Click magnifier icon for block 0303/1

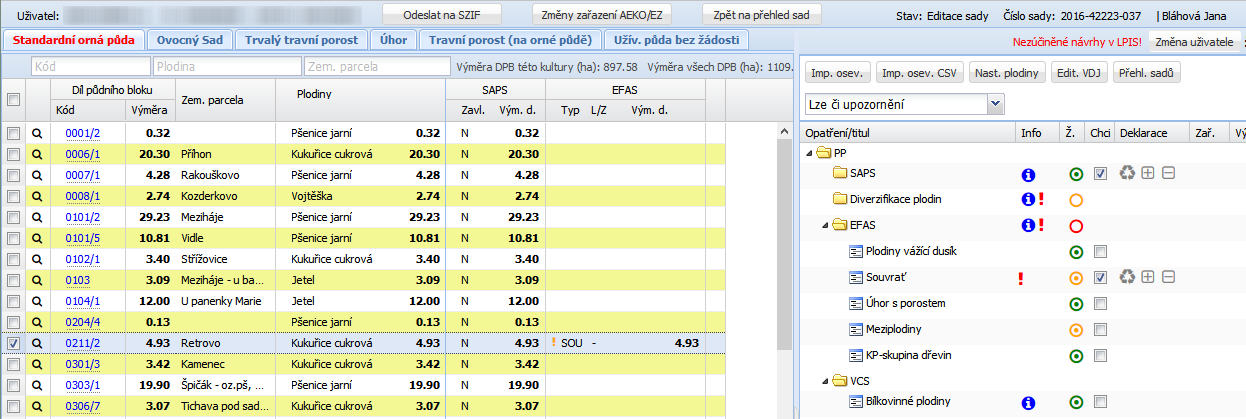point(38,385)
